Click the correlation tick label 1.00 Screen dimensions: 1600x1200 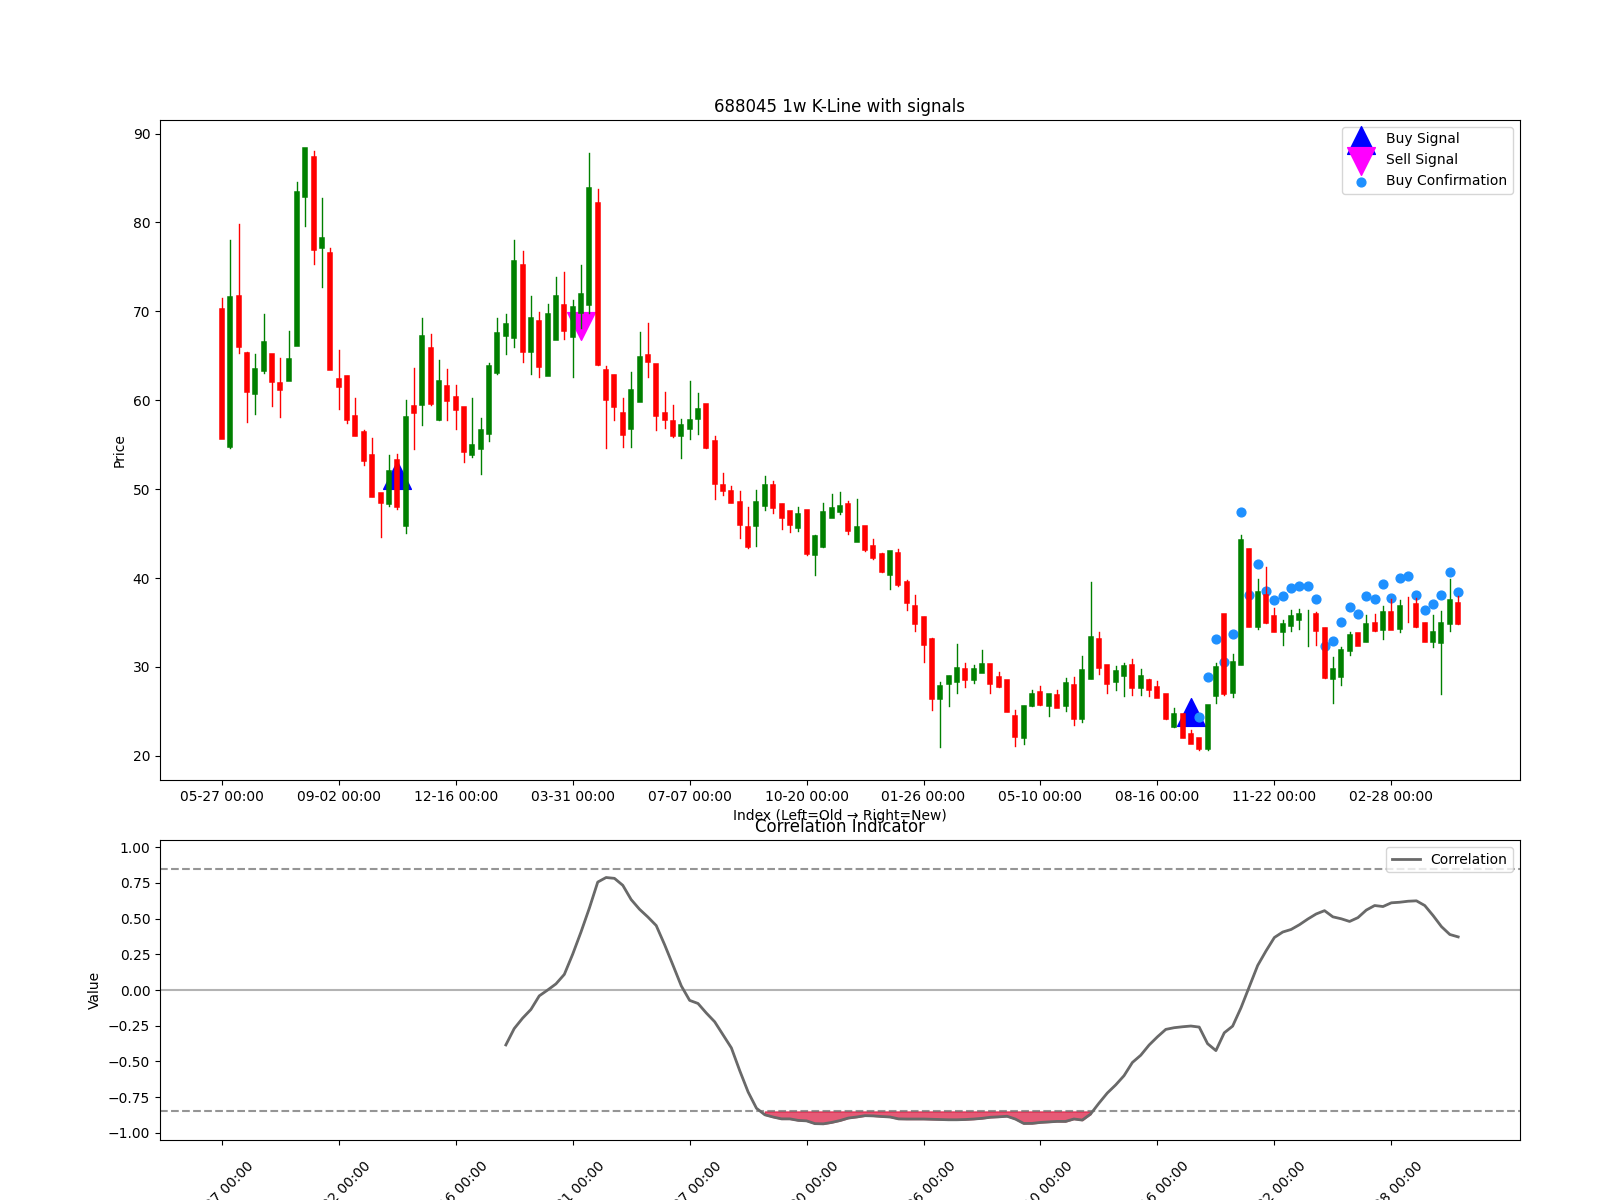[x=134, y=848]
